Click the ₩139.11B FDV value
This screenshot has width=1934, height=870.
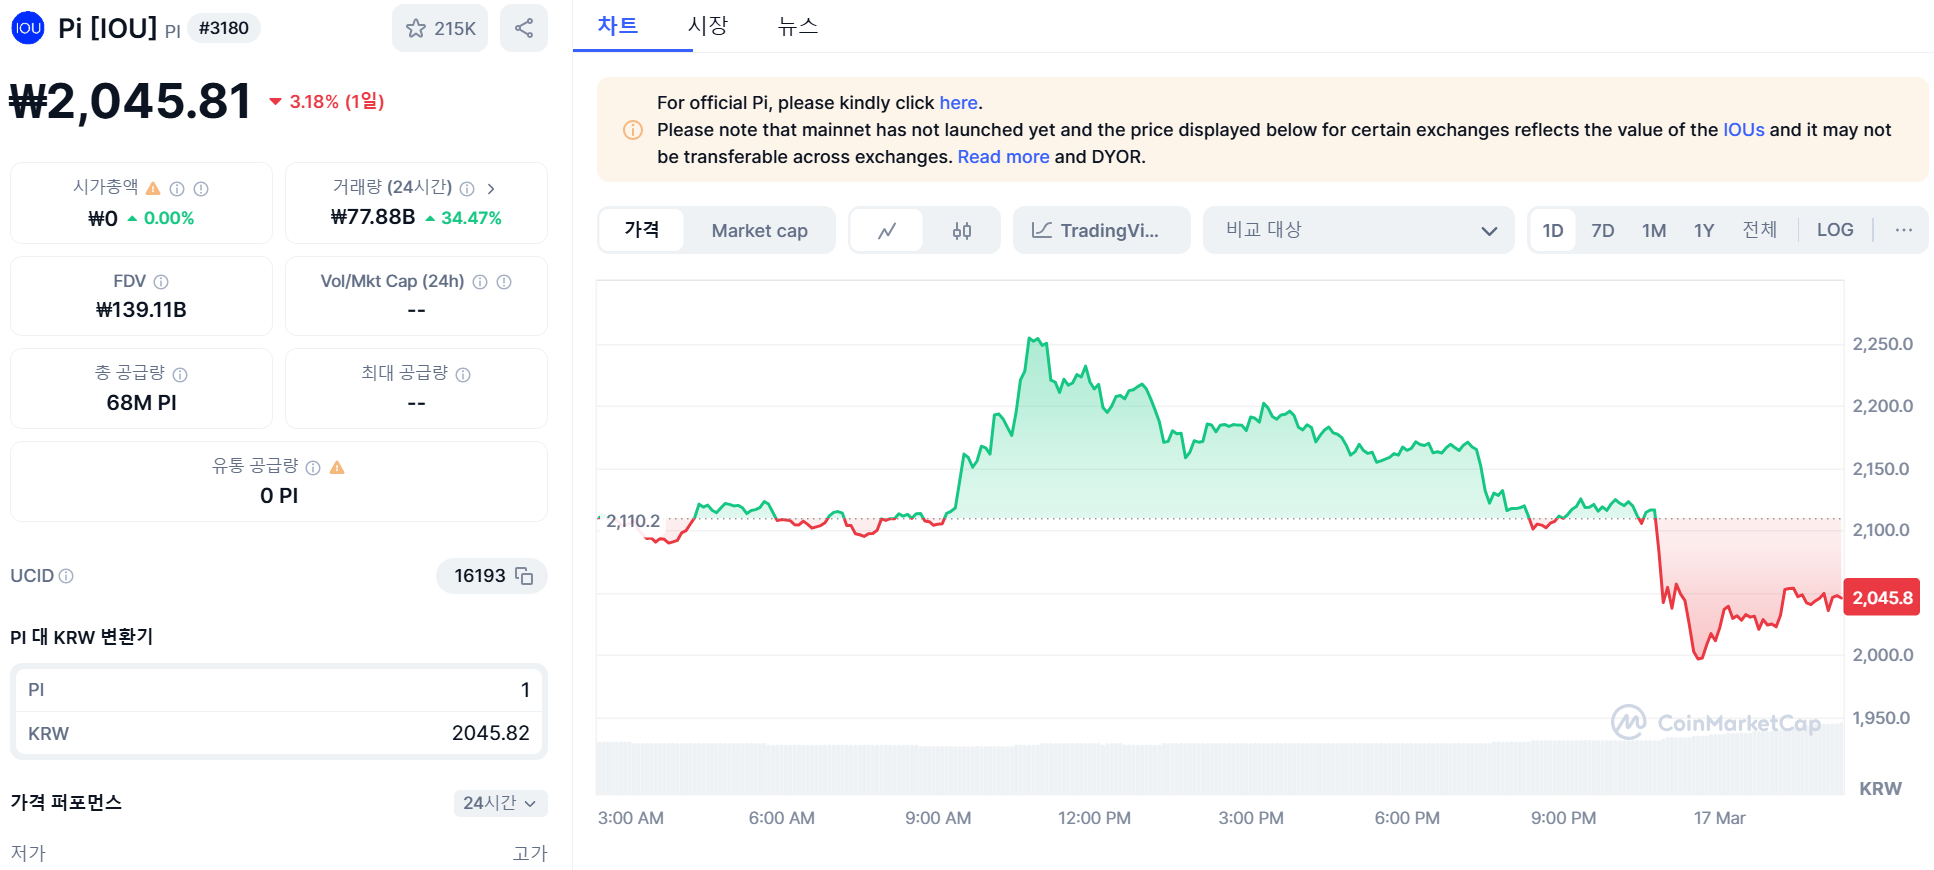tap(141, 310)
